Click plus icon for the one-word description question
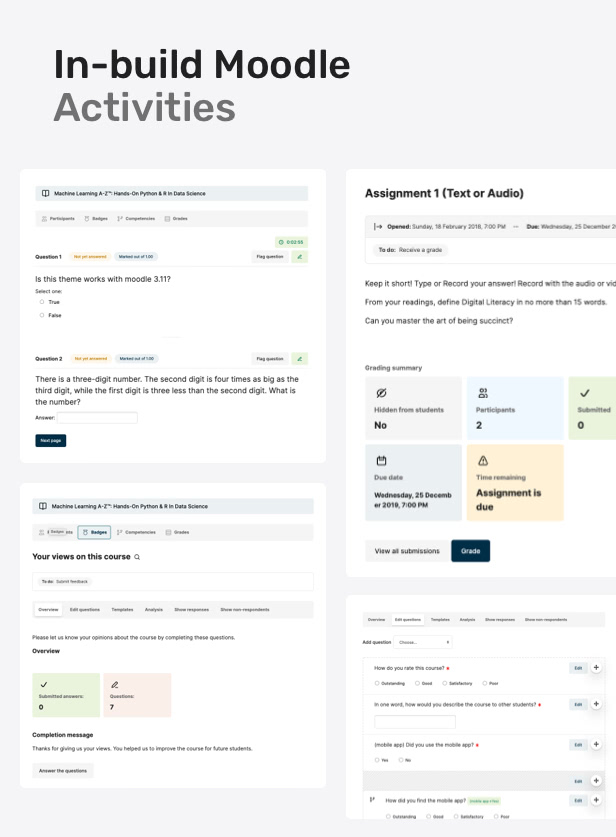Image resolution: width=616 pixels, height=837 pixels. tap(596, 704)
